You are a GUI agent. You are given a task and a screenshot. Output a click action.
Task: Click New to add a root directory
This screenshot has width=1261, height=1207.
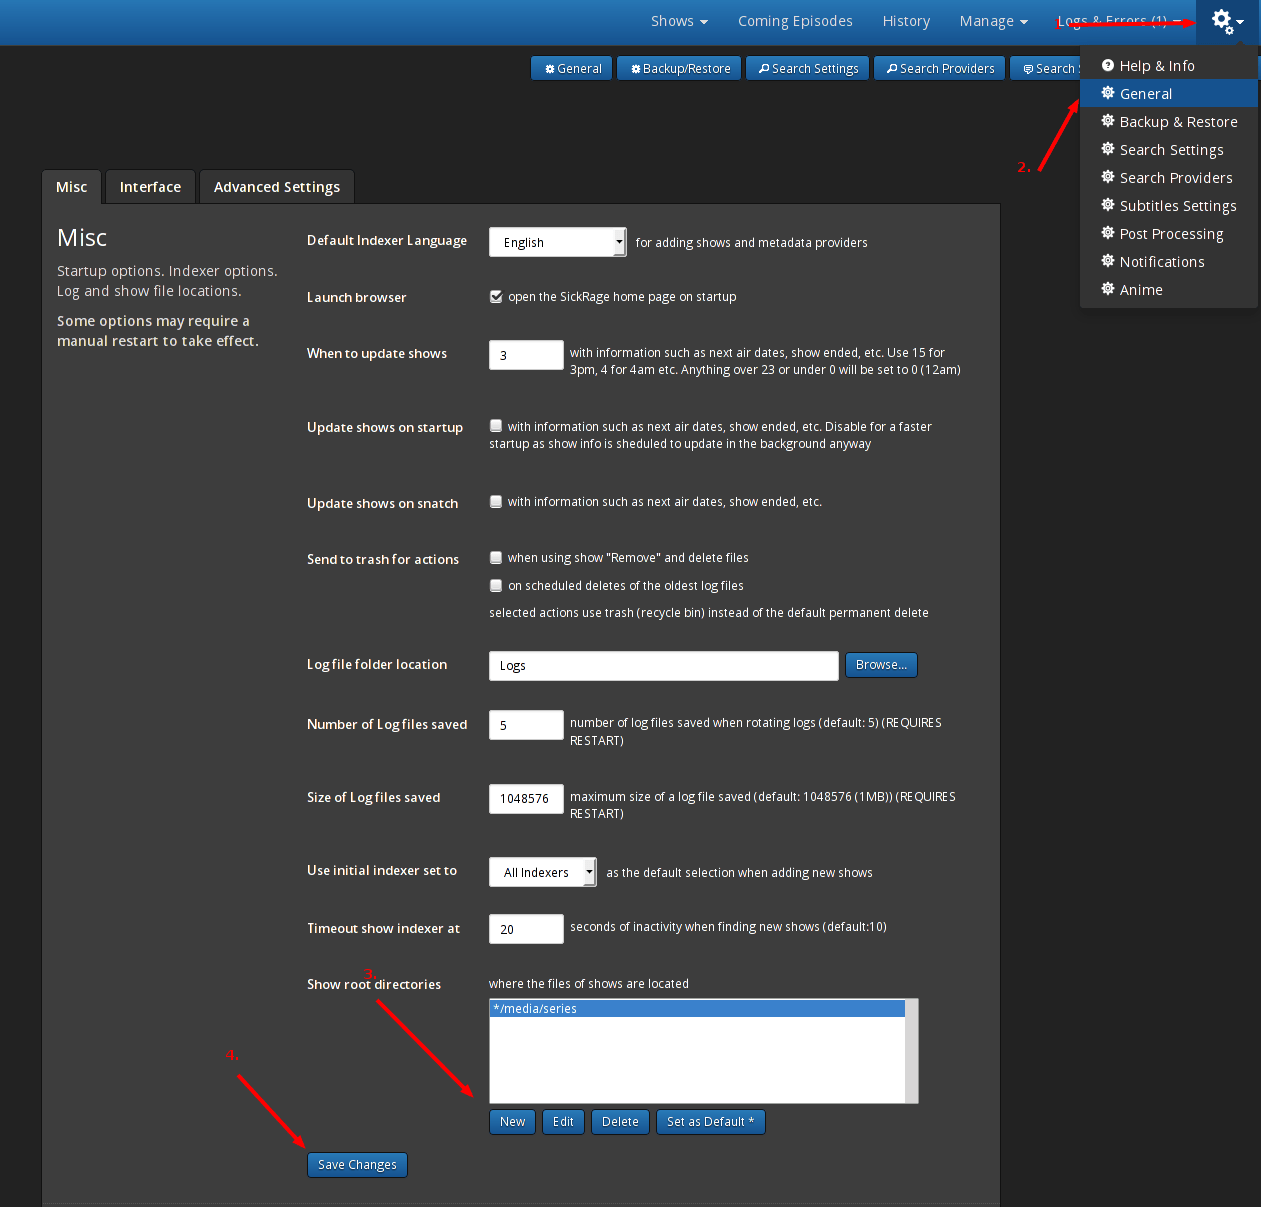coord(512,1122)
